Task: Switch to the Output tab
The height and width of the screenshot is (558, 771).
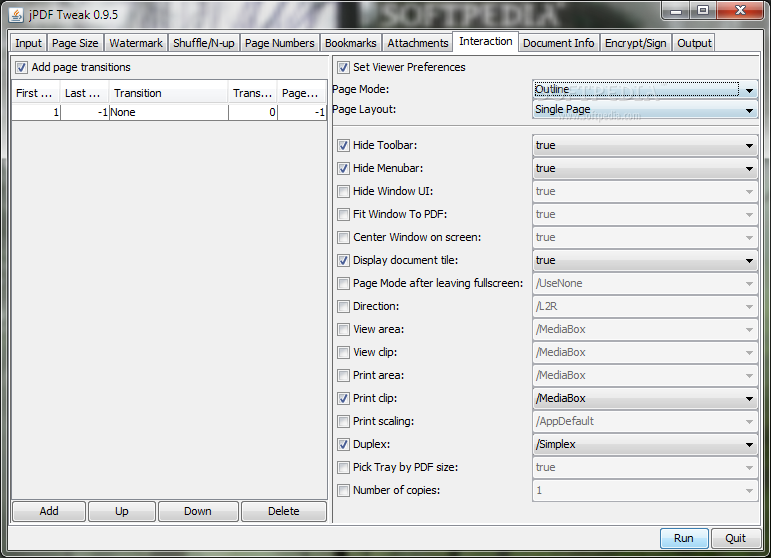Action: [694, 43]
